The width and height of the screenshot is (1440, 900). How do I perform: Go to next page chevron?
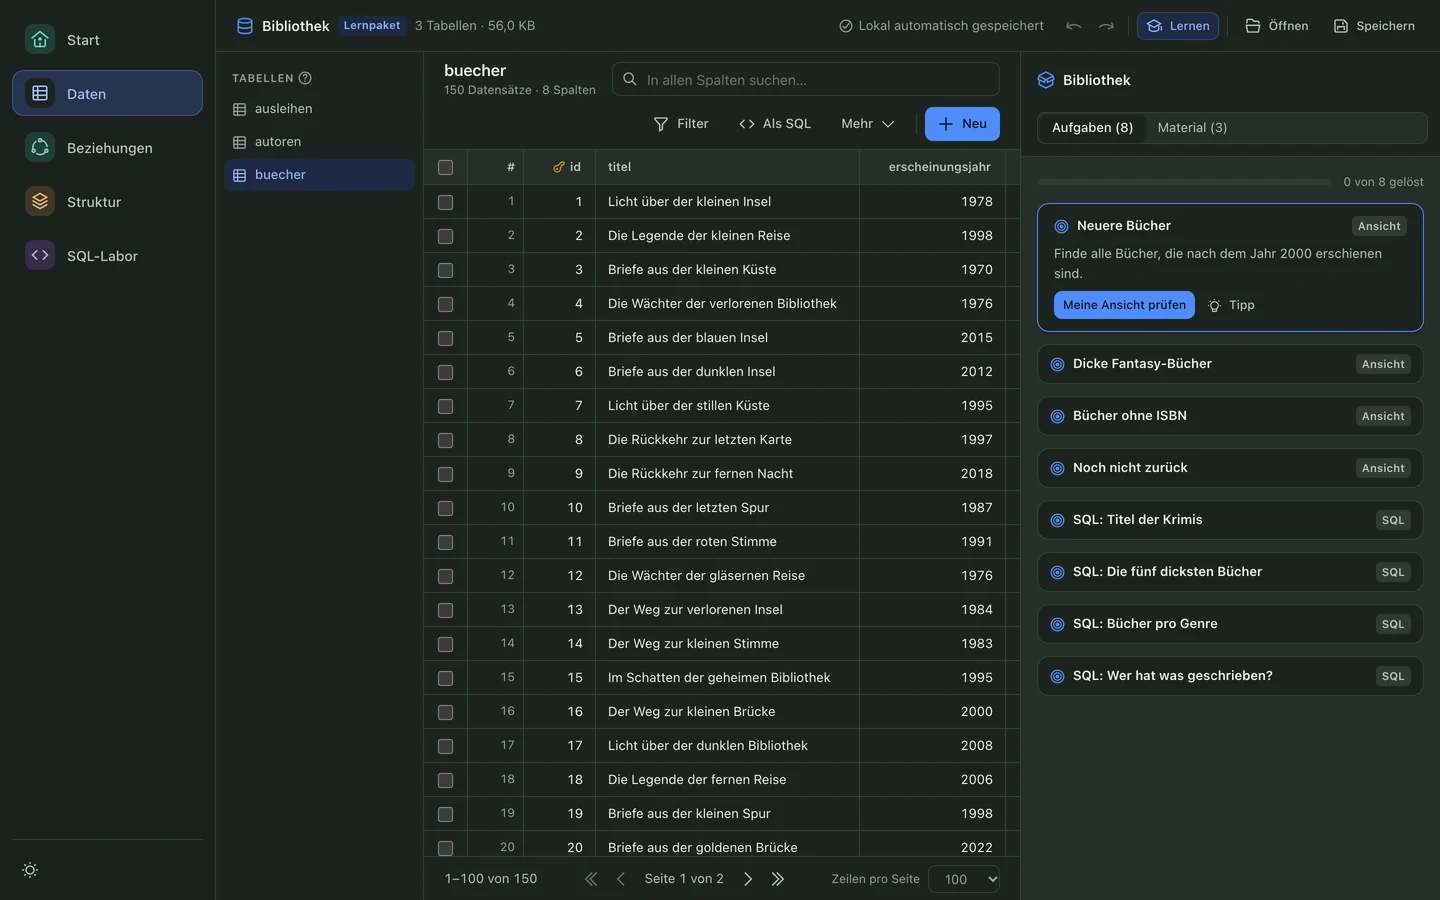(747, 879)
